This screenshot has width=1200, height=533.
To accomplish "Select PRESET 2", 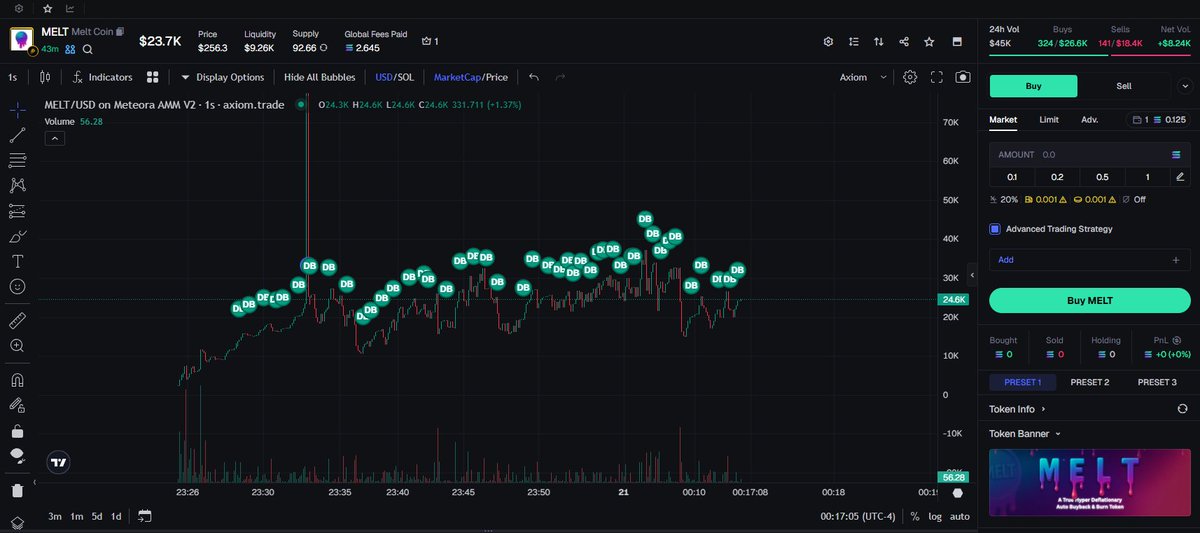I will (1090, 382).
